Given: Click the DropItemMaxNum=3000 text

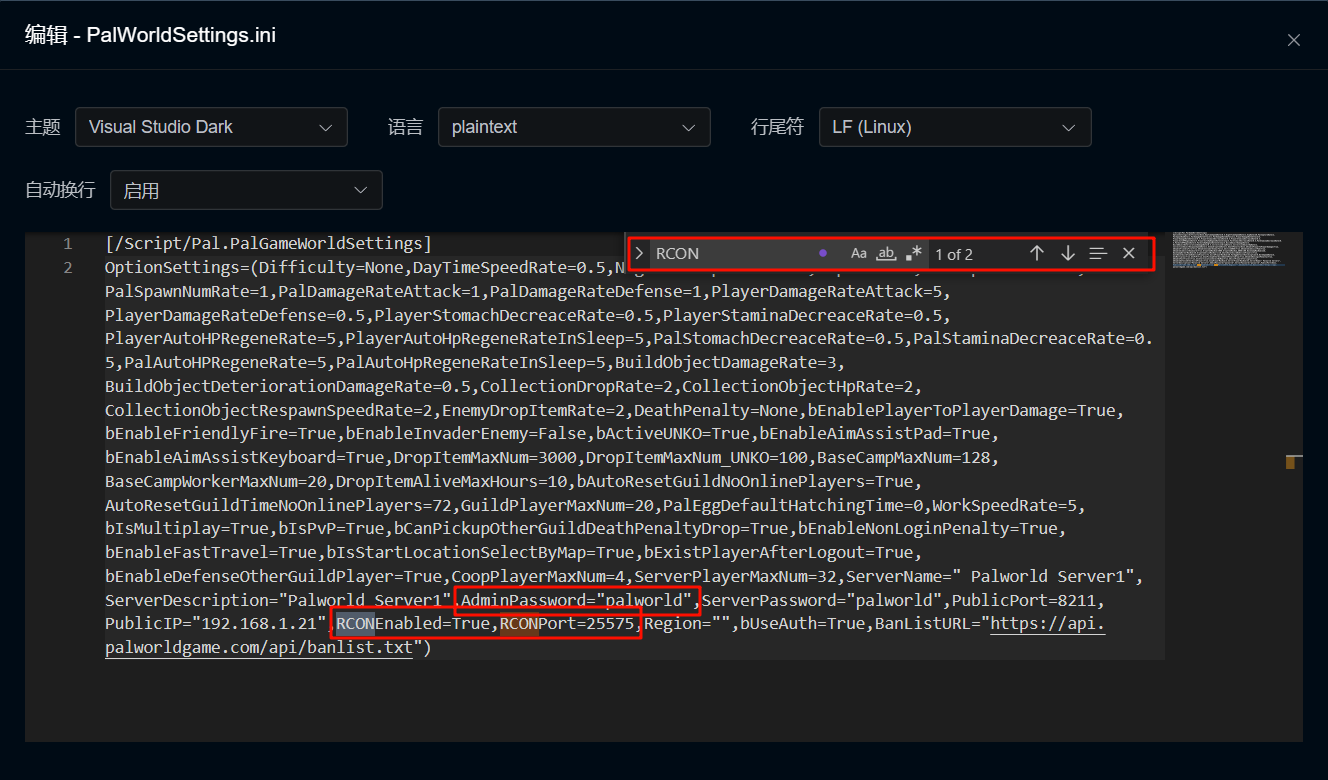Looking at the screenshot, I should pos(485,457).
